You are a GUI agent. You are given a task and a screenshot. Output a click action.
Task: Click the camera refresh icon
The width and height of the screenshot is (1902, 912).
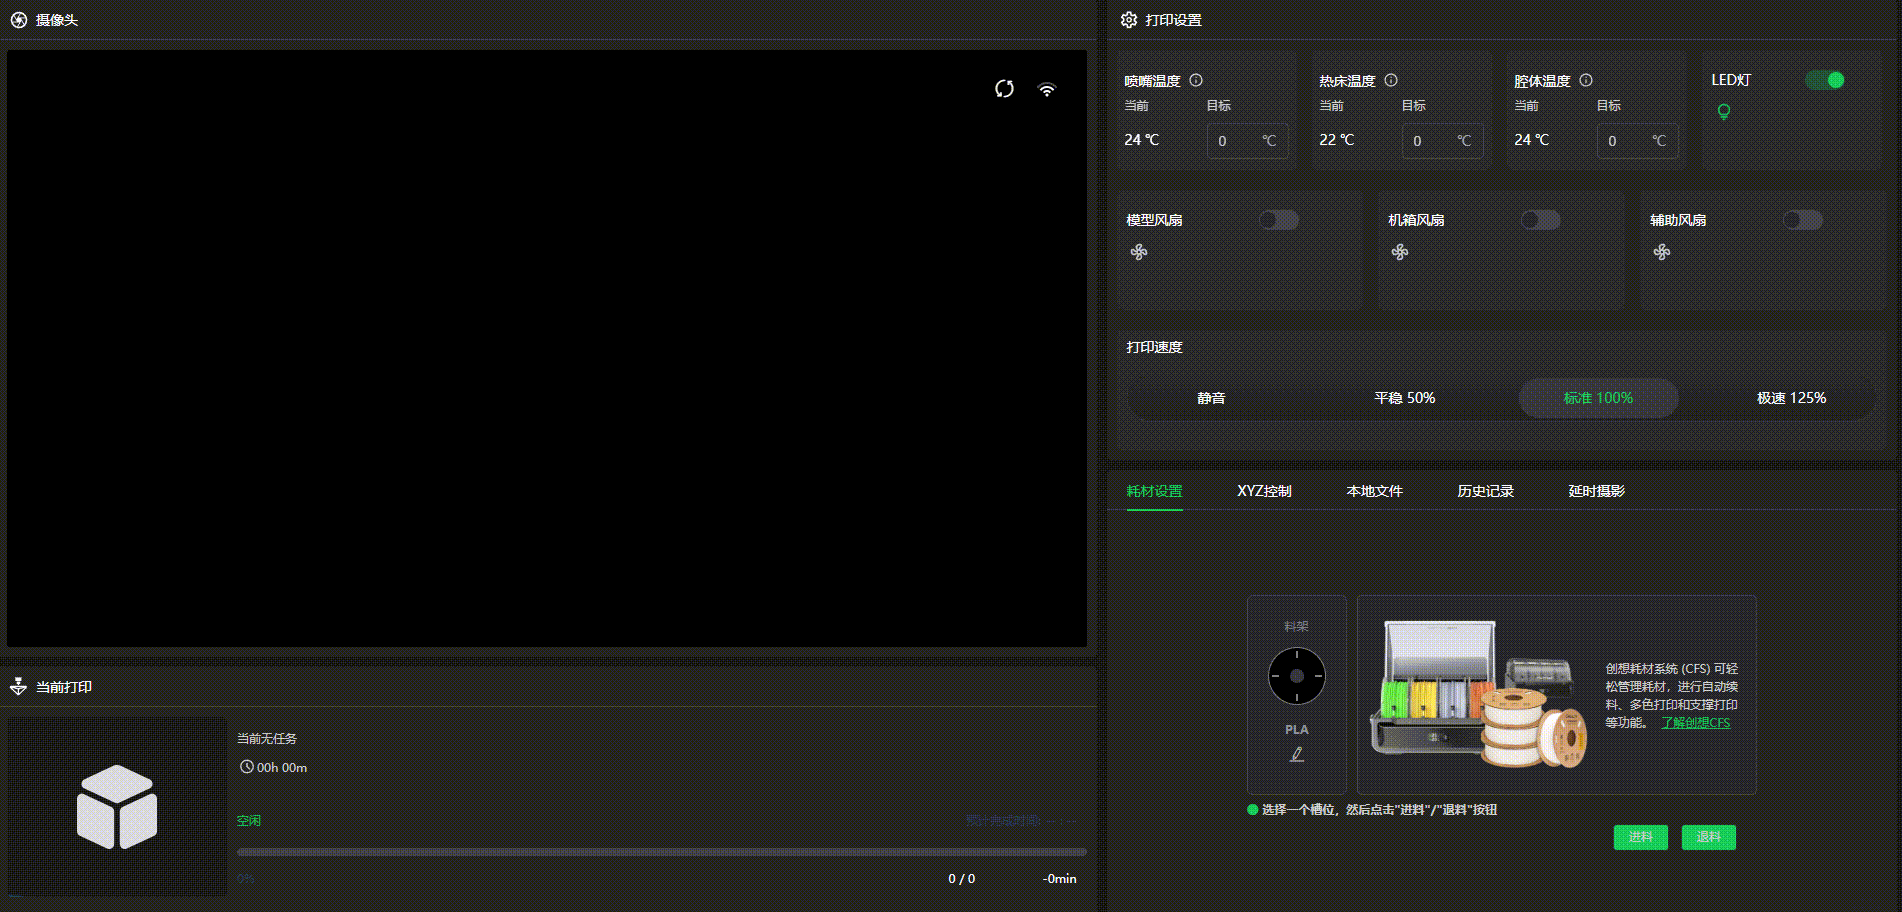[1004, 89]
